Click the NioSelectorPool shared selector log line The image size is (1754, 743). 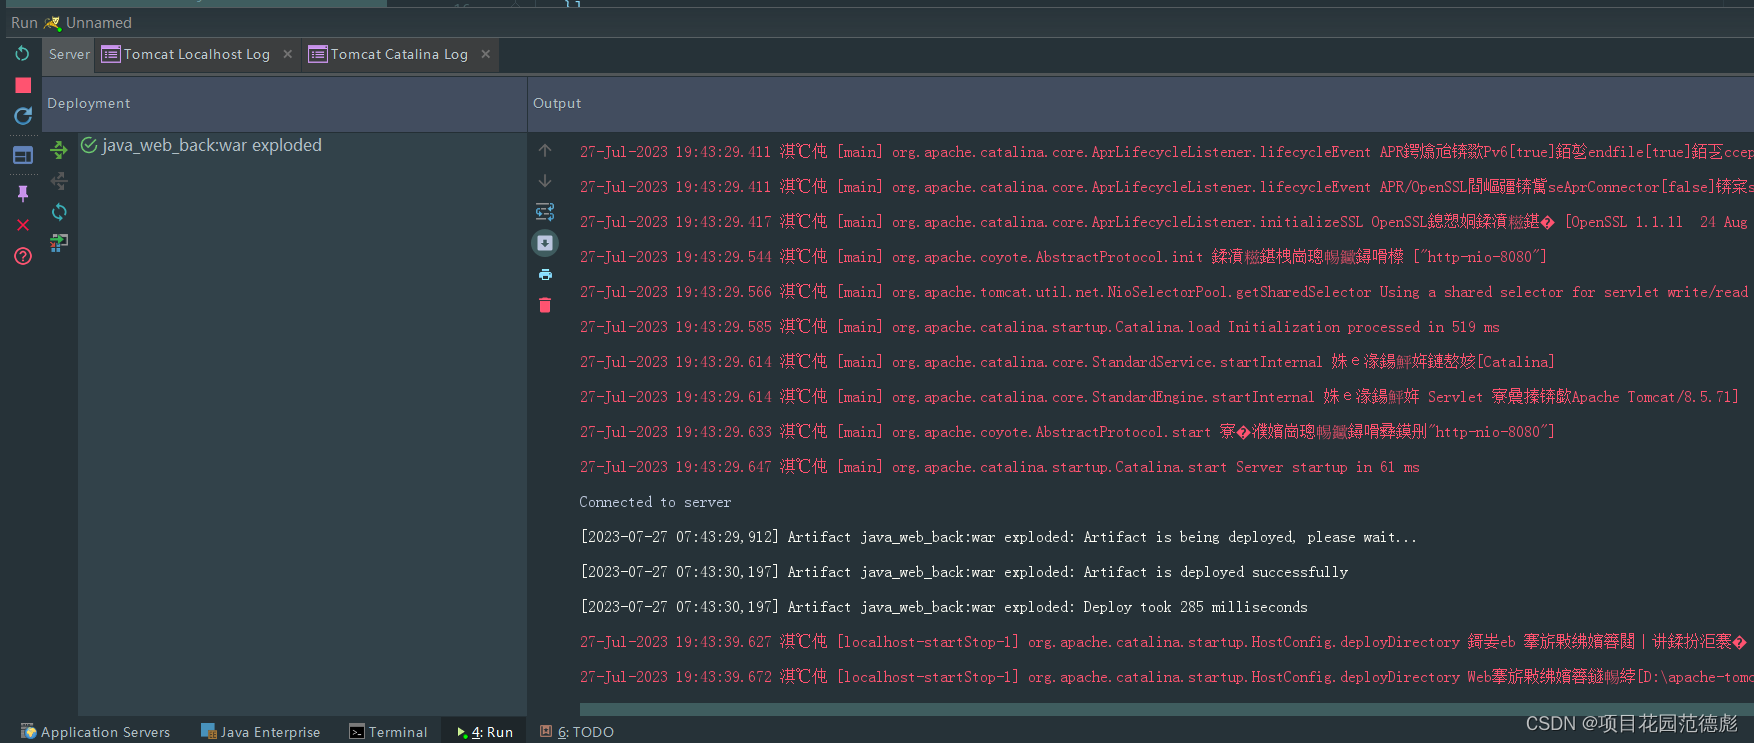[1164, 292]
